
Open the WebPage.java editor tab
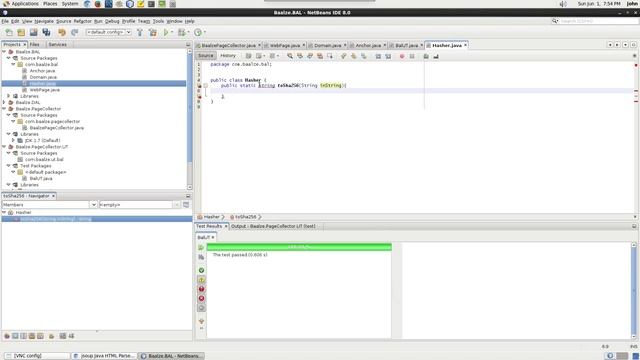pos(284,45)
